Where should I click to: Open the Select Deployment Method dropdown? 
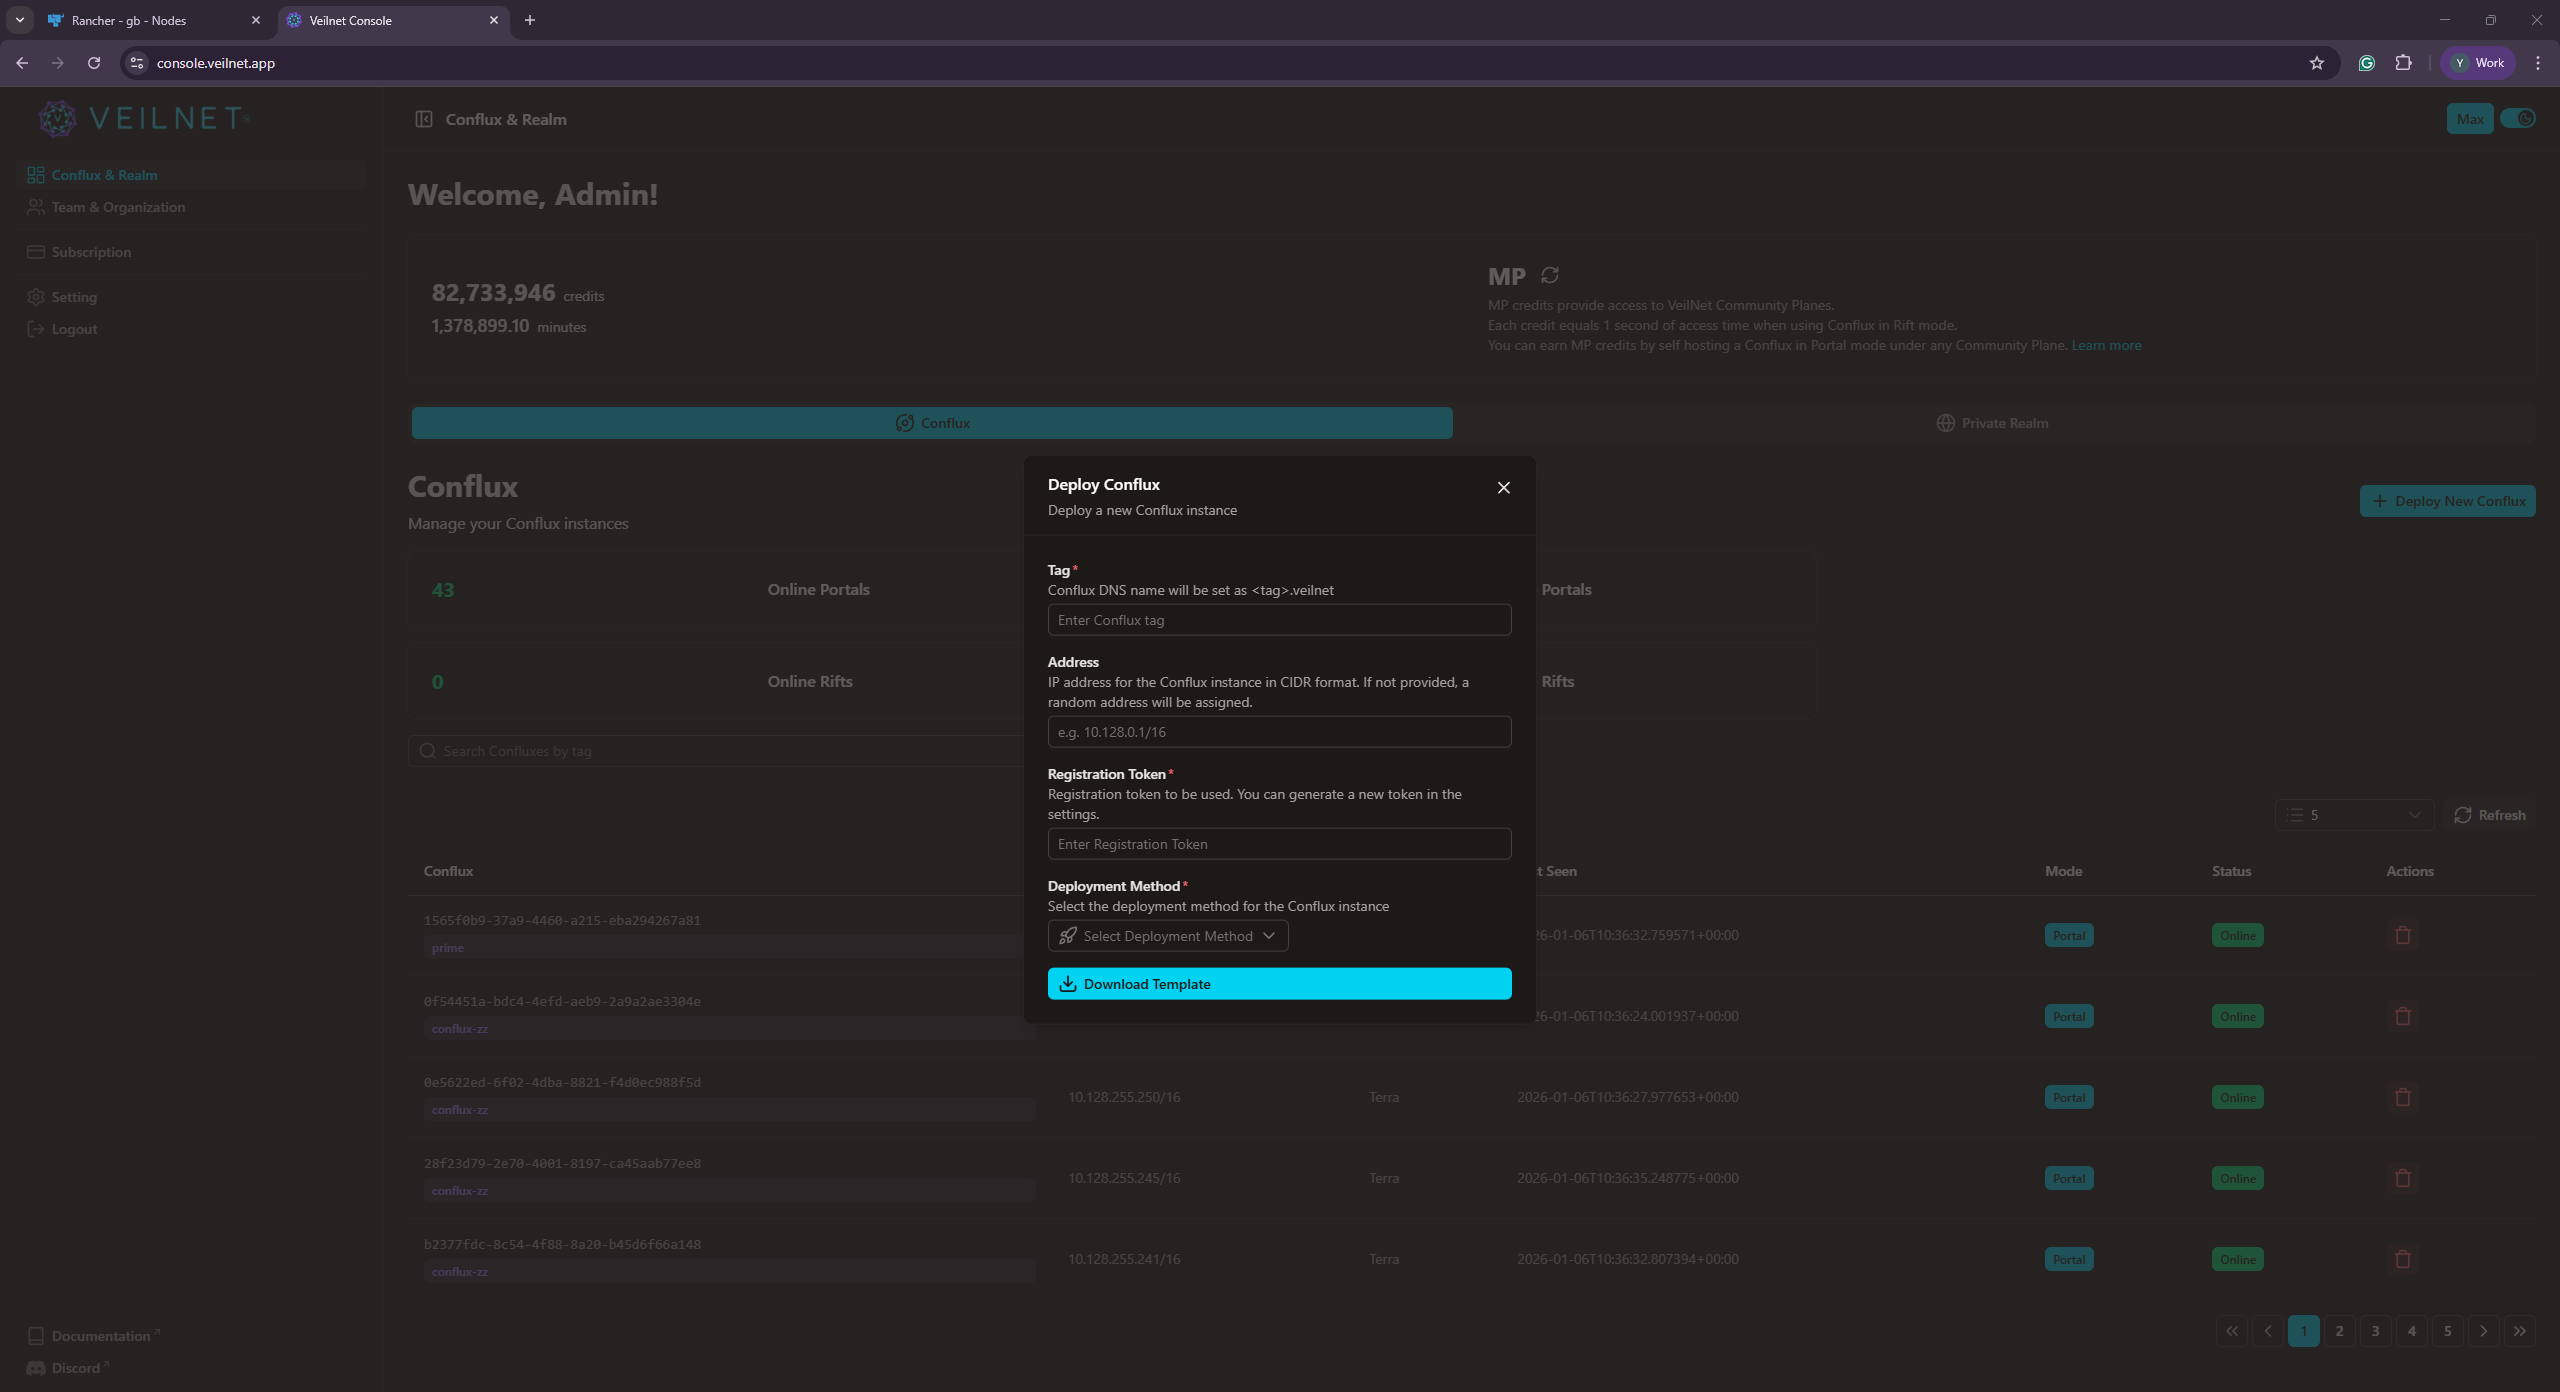(1166, 935)
